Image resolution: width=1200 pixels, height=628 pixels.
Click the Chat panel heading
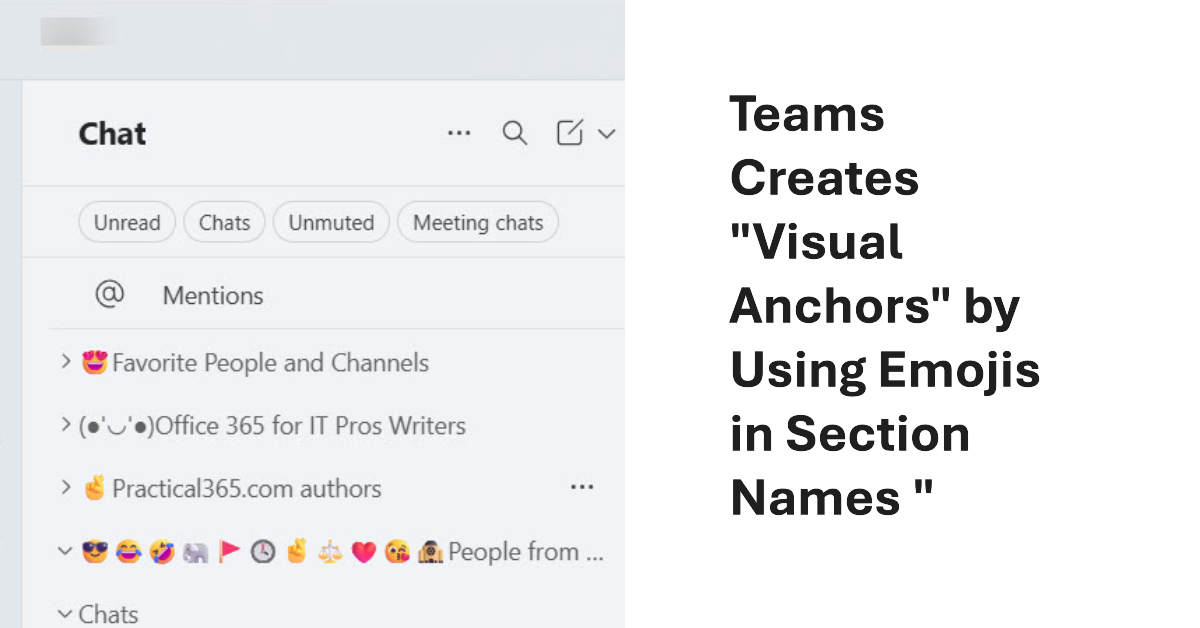(112, 133)
